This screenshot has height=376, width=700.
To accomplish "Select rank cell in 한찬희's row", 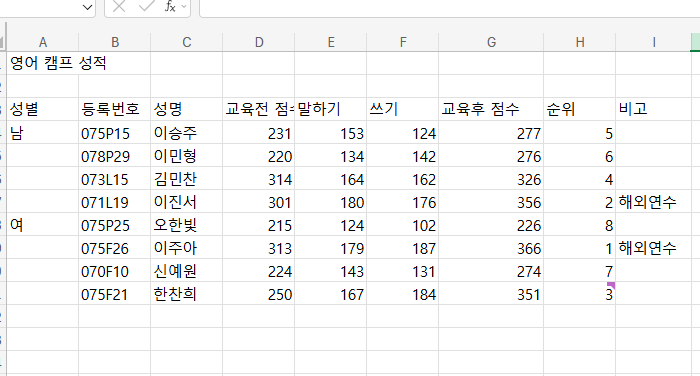I will (579, 294).
